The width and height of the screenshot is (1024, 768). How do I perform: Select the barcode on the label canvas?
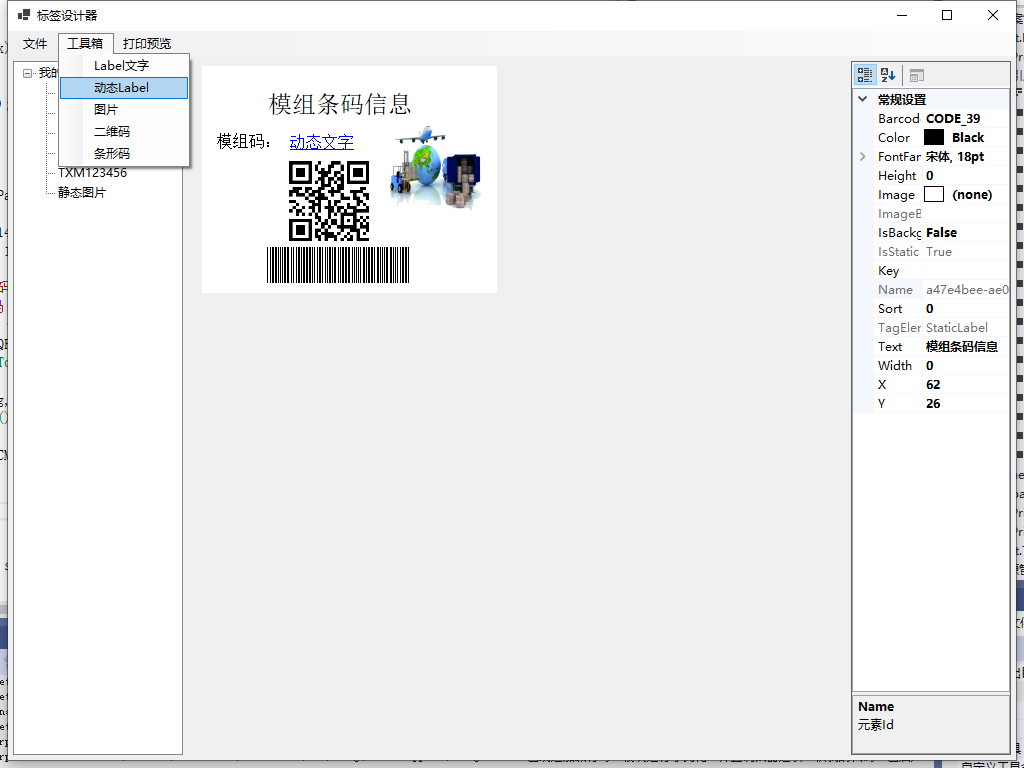[x=338, y=265]
